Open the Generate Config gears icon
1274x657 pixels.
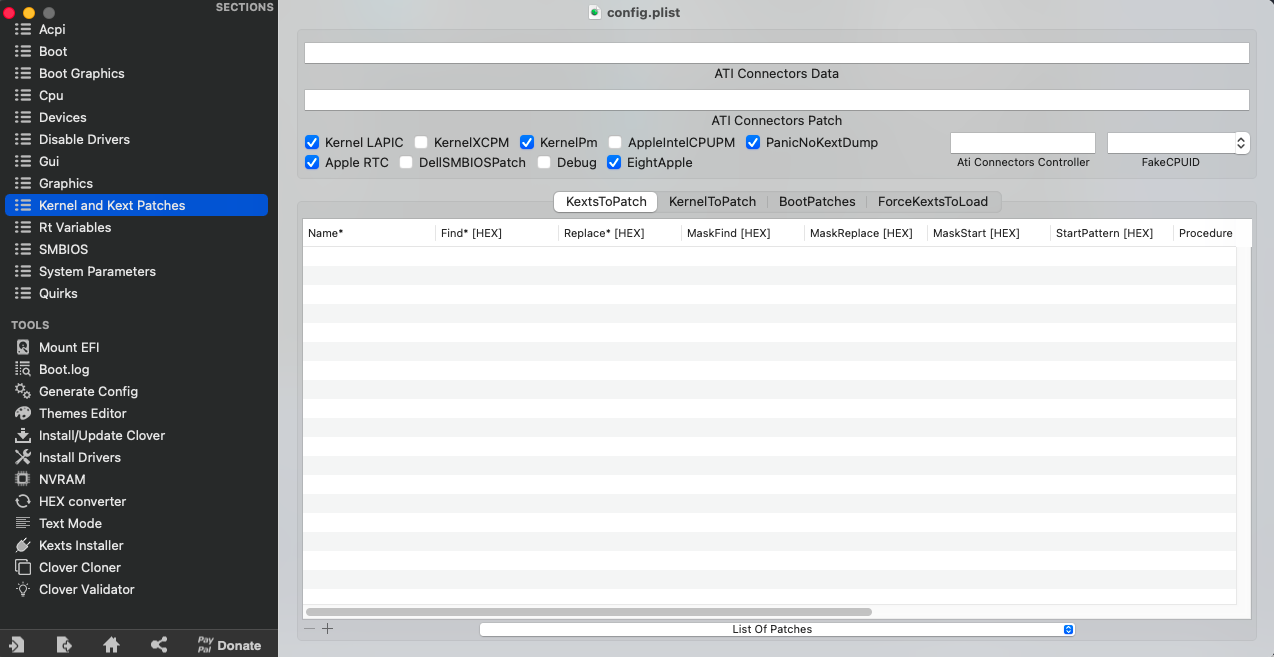tap(22, 391)
